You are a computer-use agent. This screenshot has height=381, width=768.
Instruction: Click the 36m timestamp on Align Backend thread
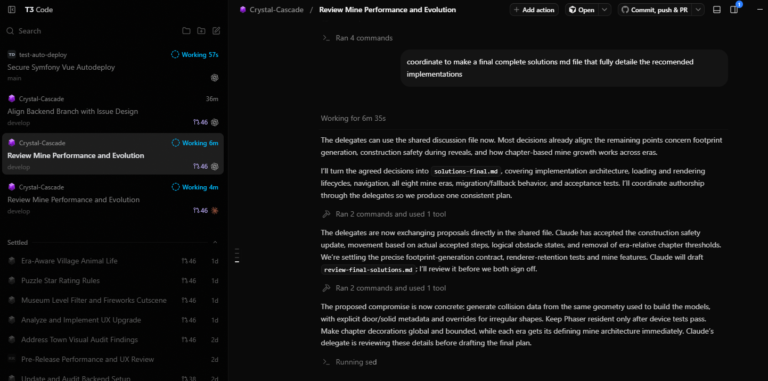click(x=212, y=99)
